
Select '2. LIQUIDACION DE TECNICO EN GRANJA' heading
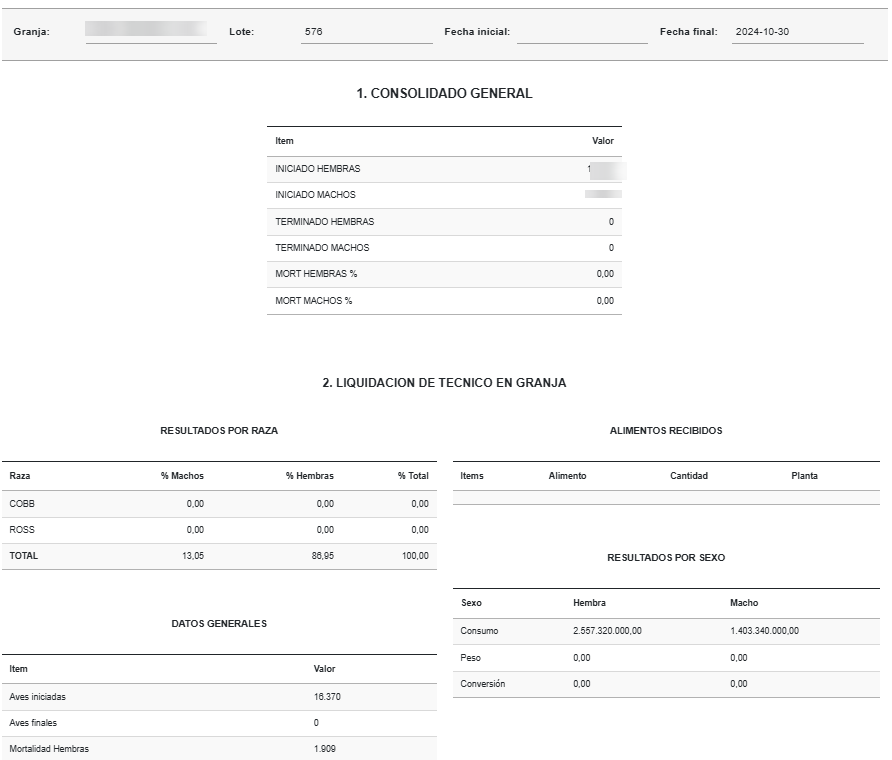tap(444, 383)
